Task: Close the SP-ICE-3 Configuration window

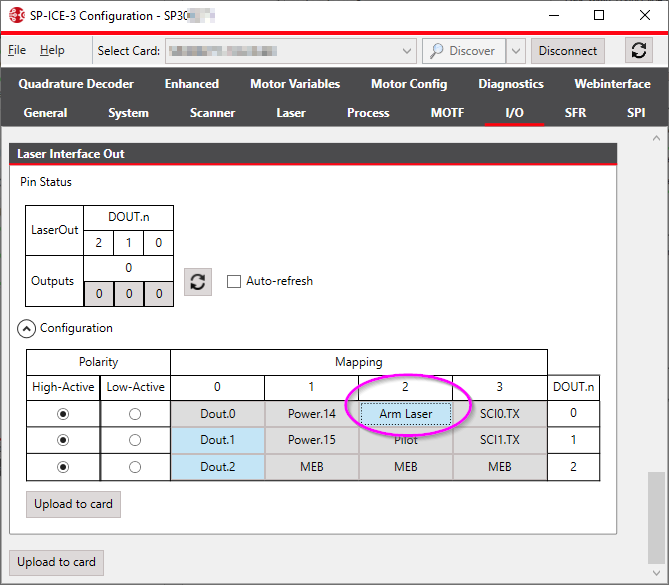Action: pyautogui.click(x=645, y=16)
